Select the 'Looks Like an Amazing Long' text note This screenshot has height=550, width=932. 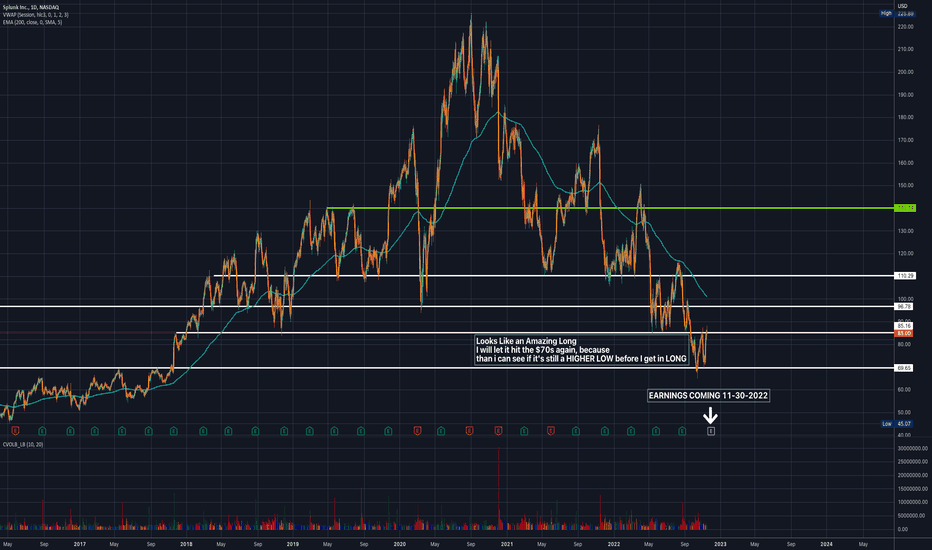pos(581,350)
